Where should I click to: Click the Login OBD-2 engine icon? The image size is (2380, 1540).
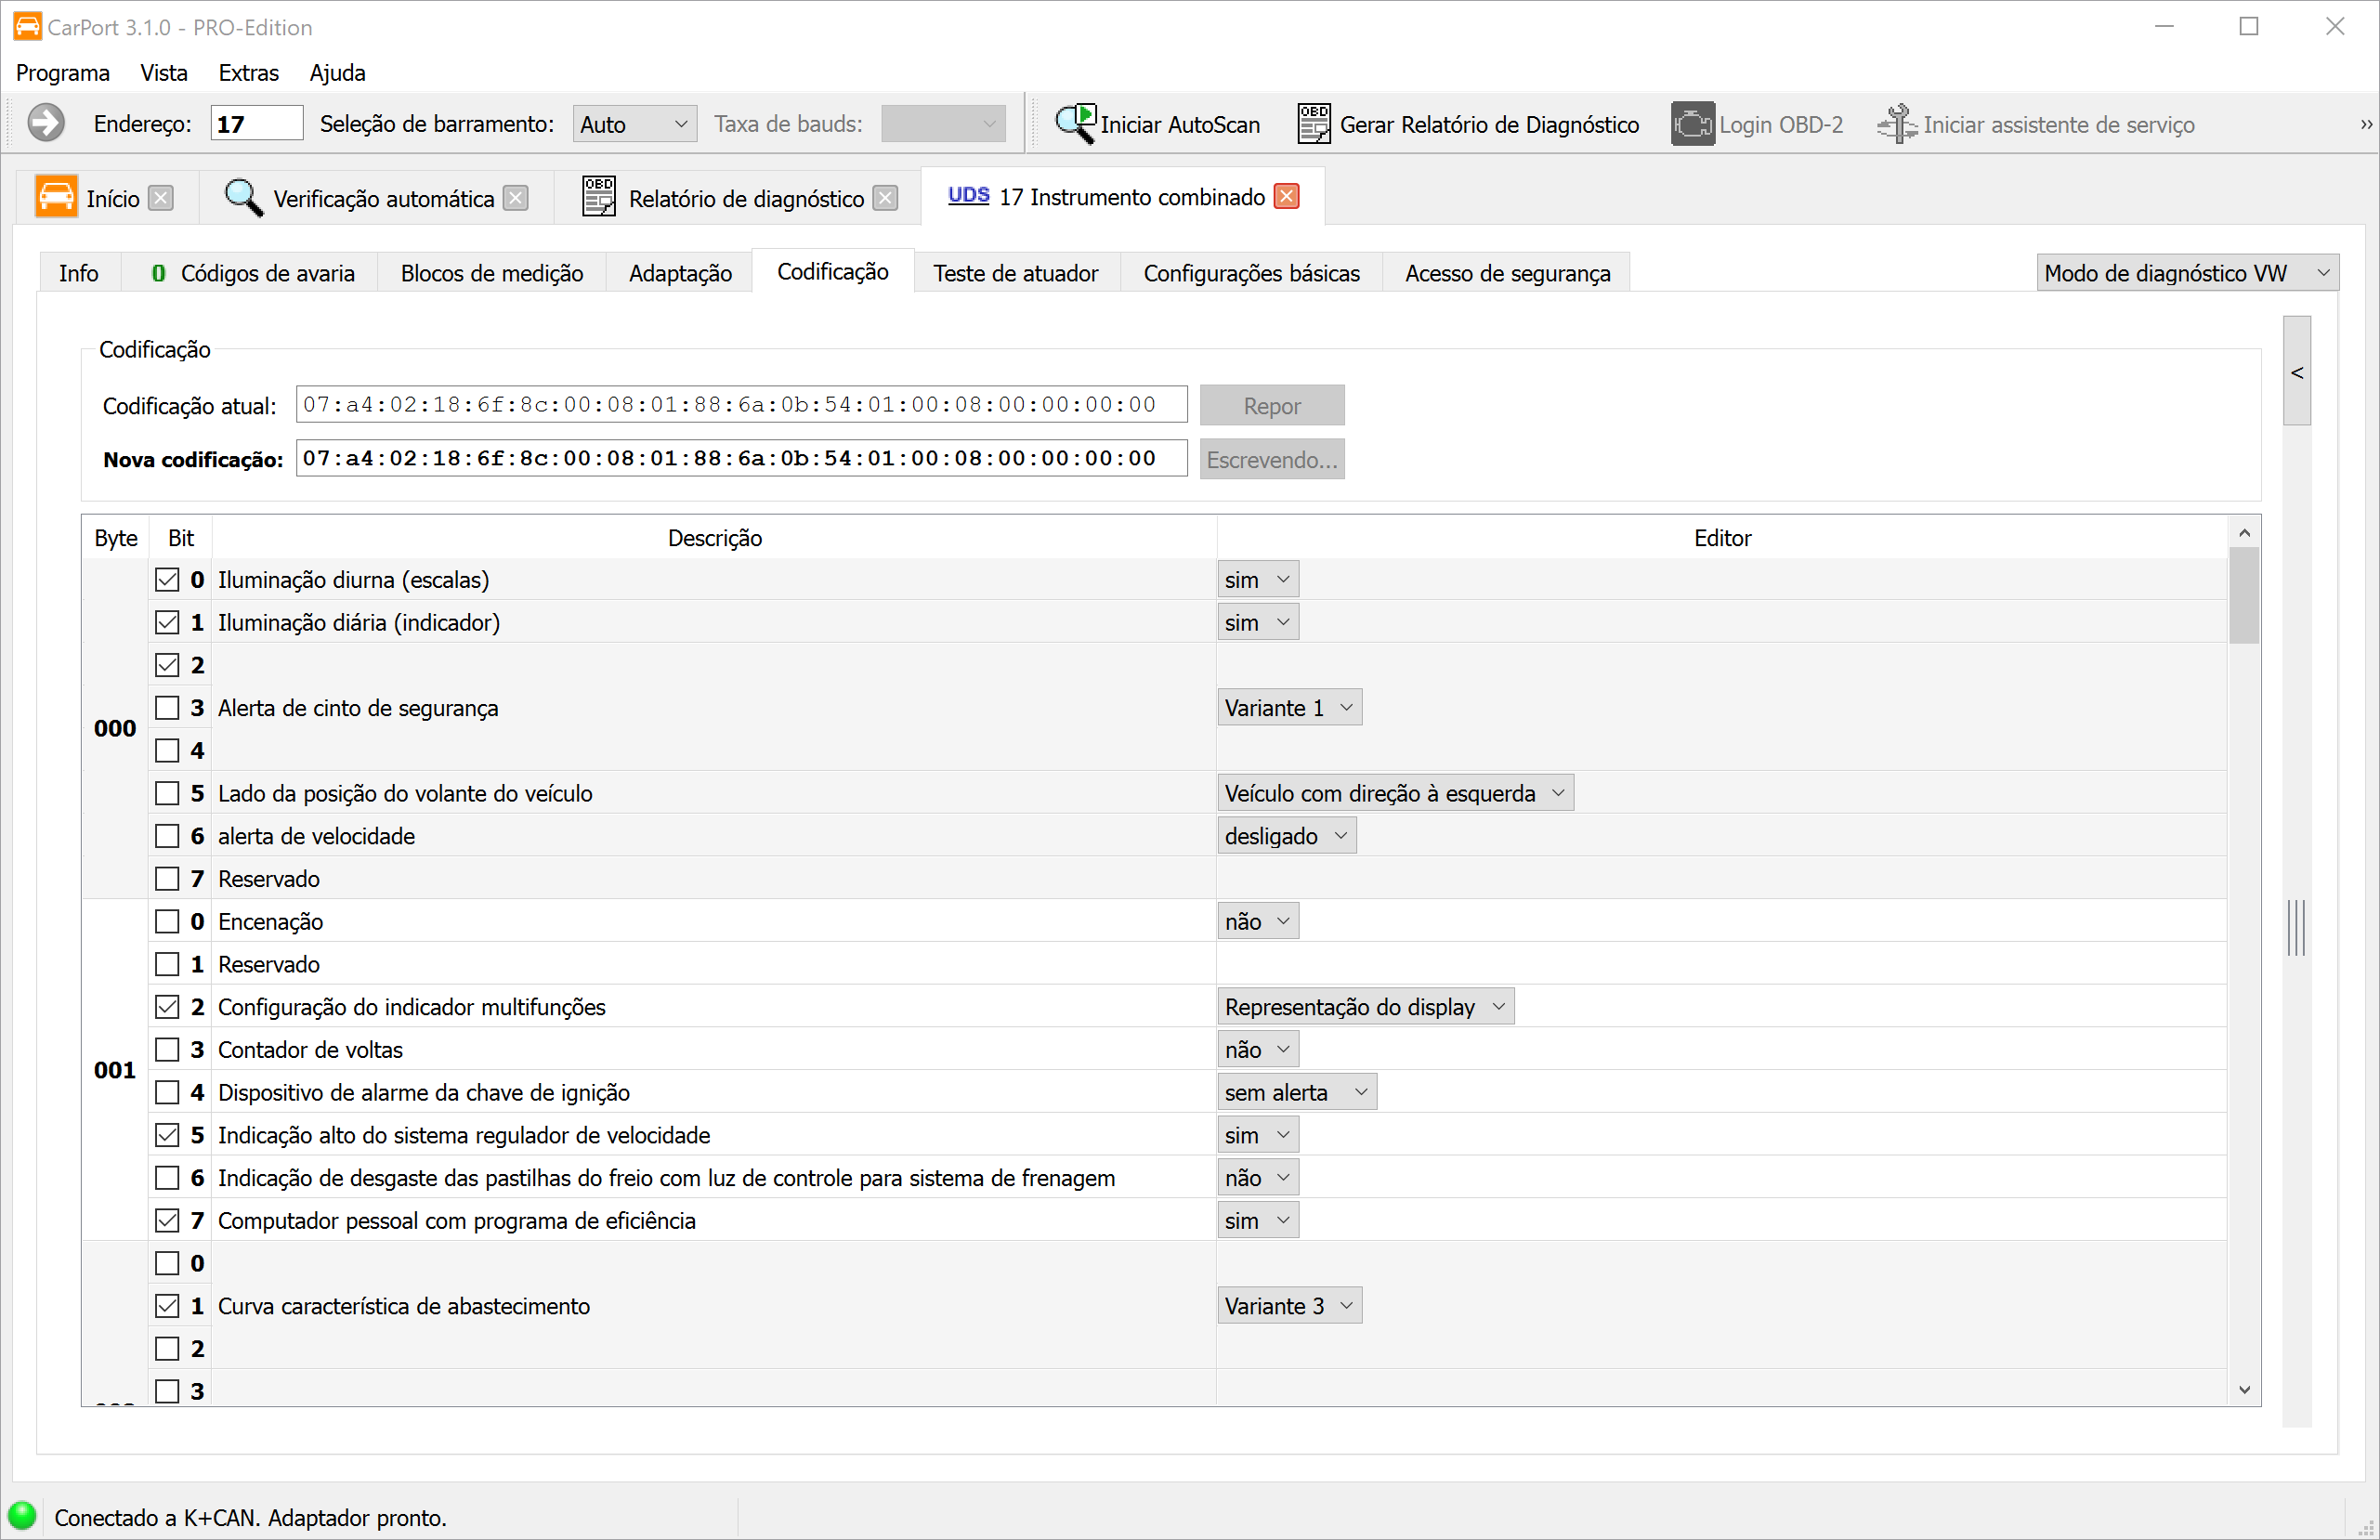click(1692, 124)
